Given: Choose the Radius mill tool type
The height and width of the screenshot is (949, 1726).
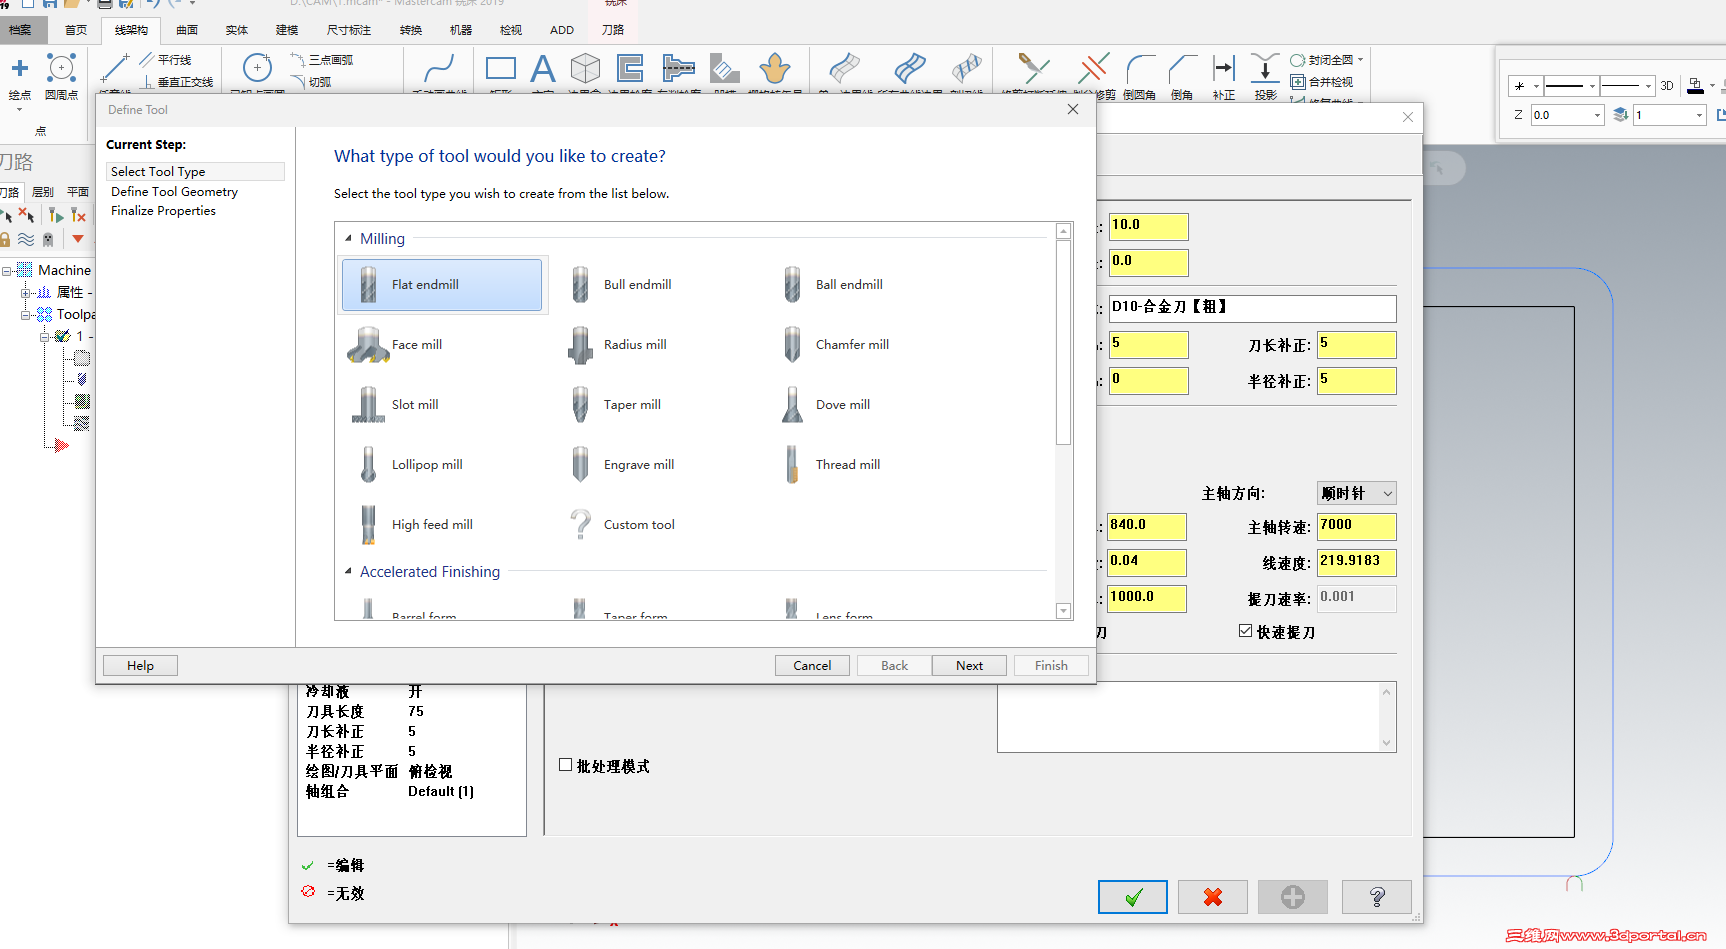Looking at the screenshot, I should [618, 345].
